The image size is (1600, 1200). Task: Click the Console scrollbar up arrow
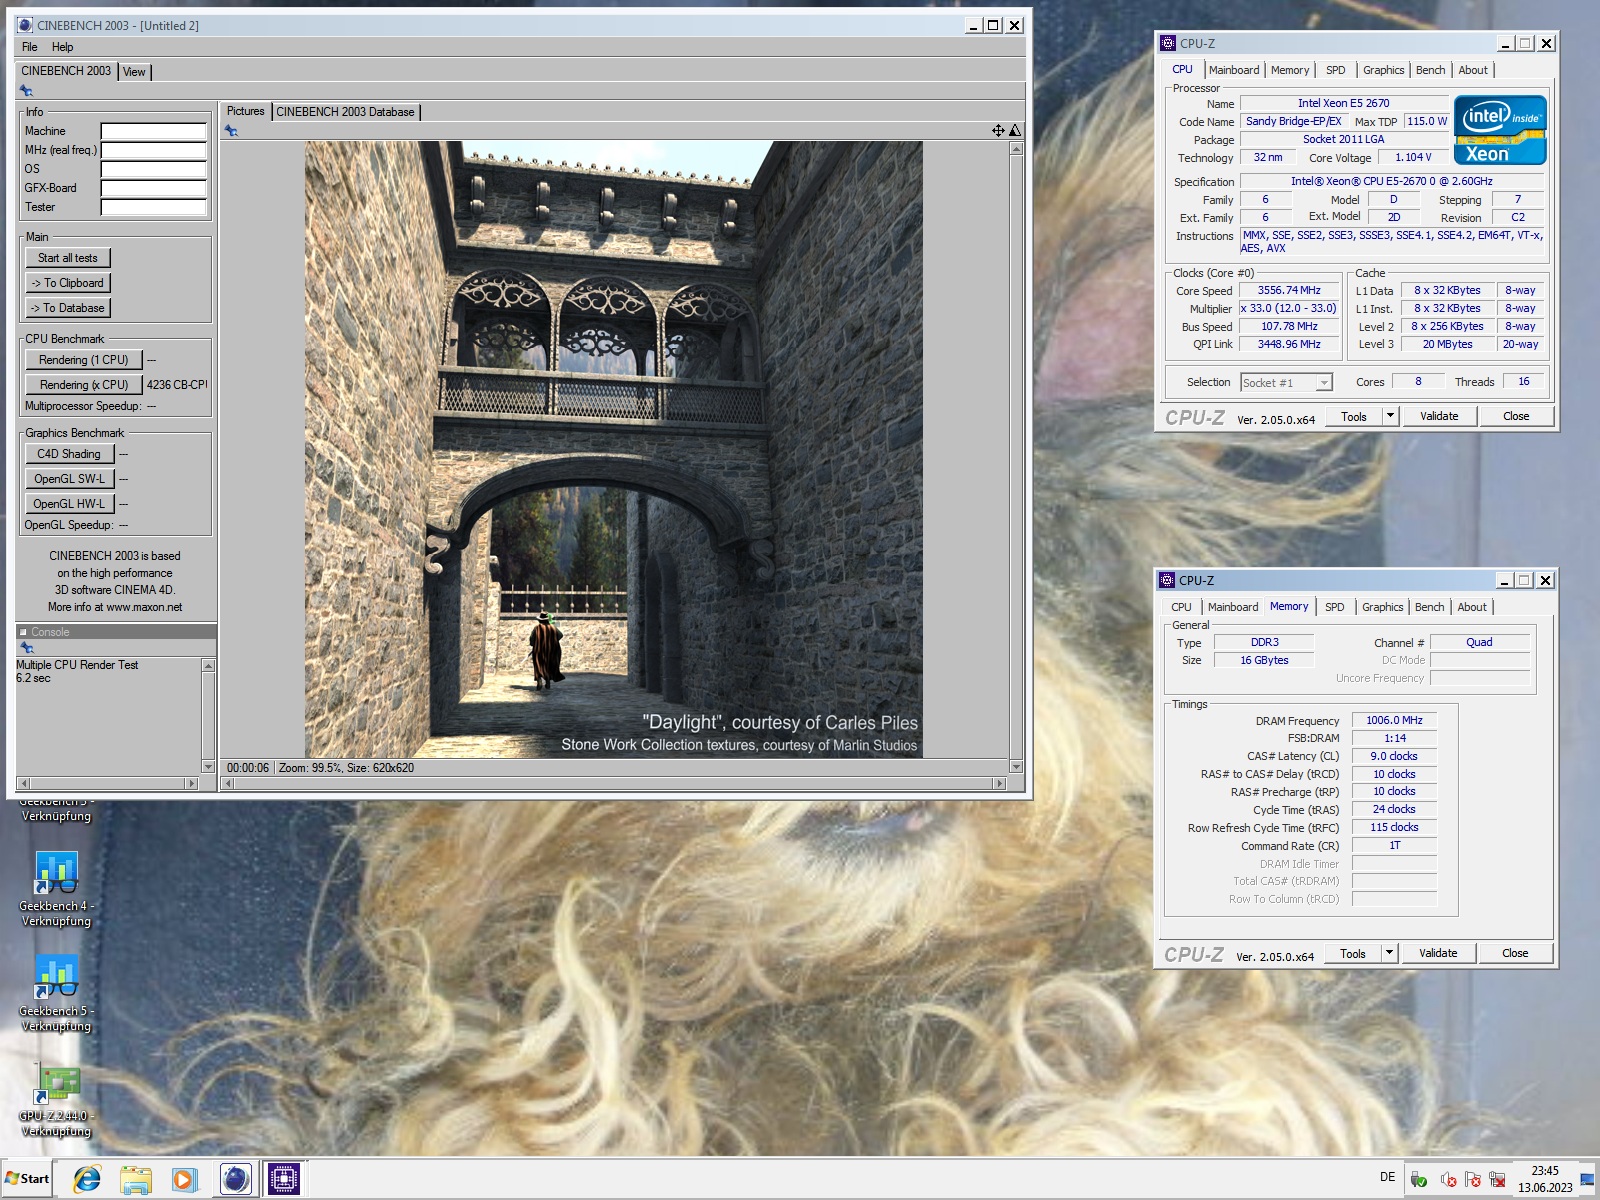click(208, 666)
